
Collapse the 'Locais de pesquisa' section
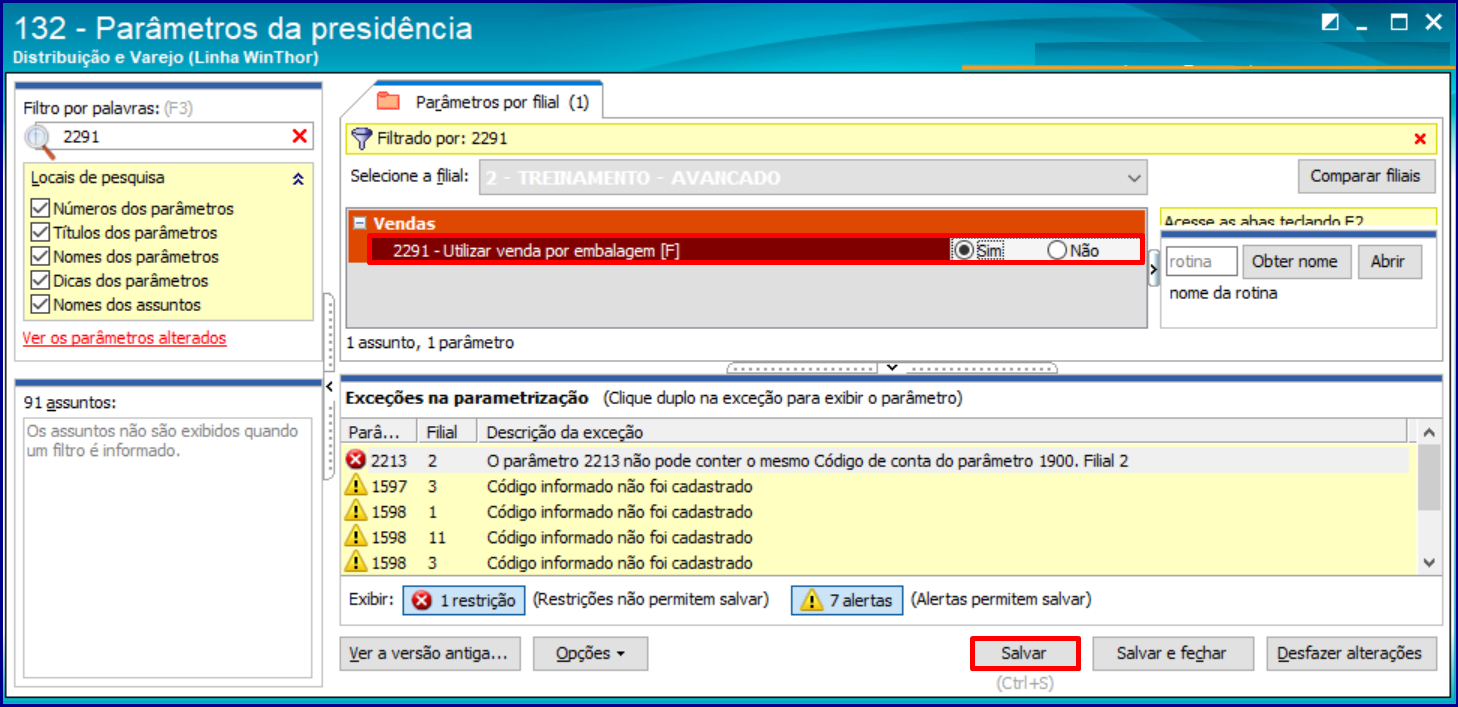coord(297,179)
